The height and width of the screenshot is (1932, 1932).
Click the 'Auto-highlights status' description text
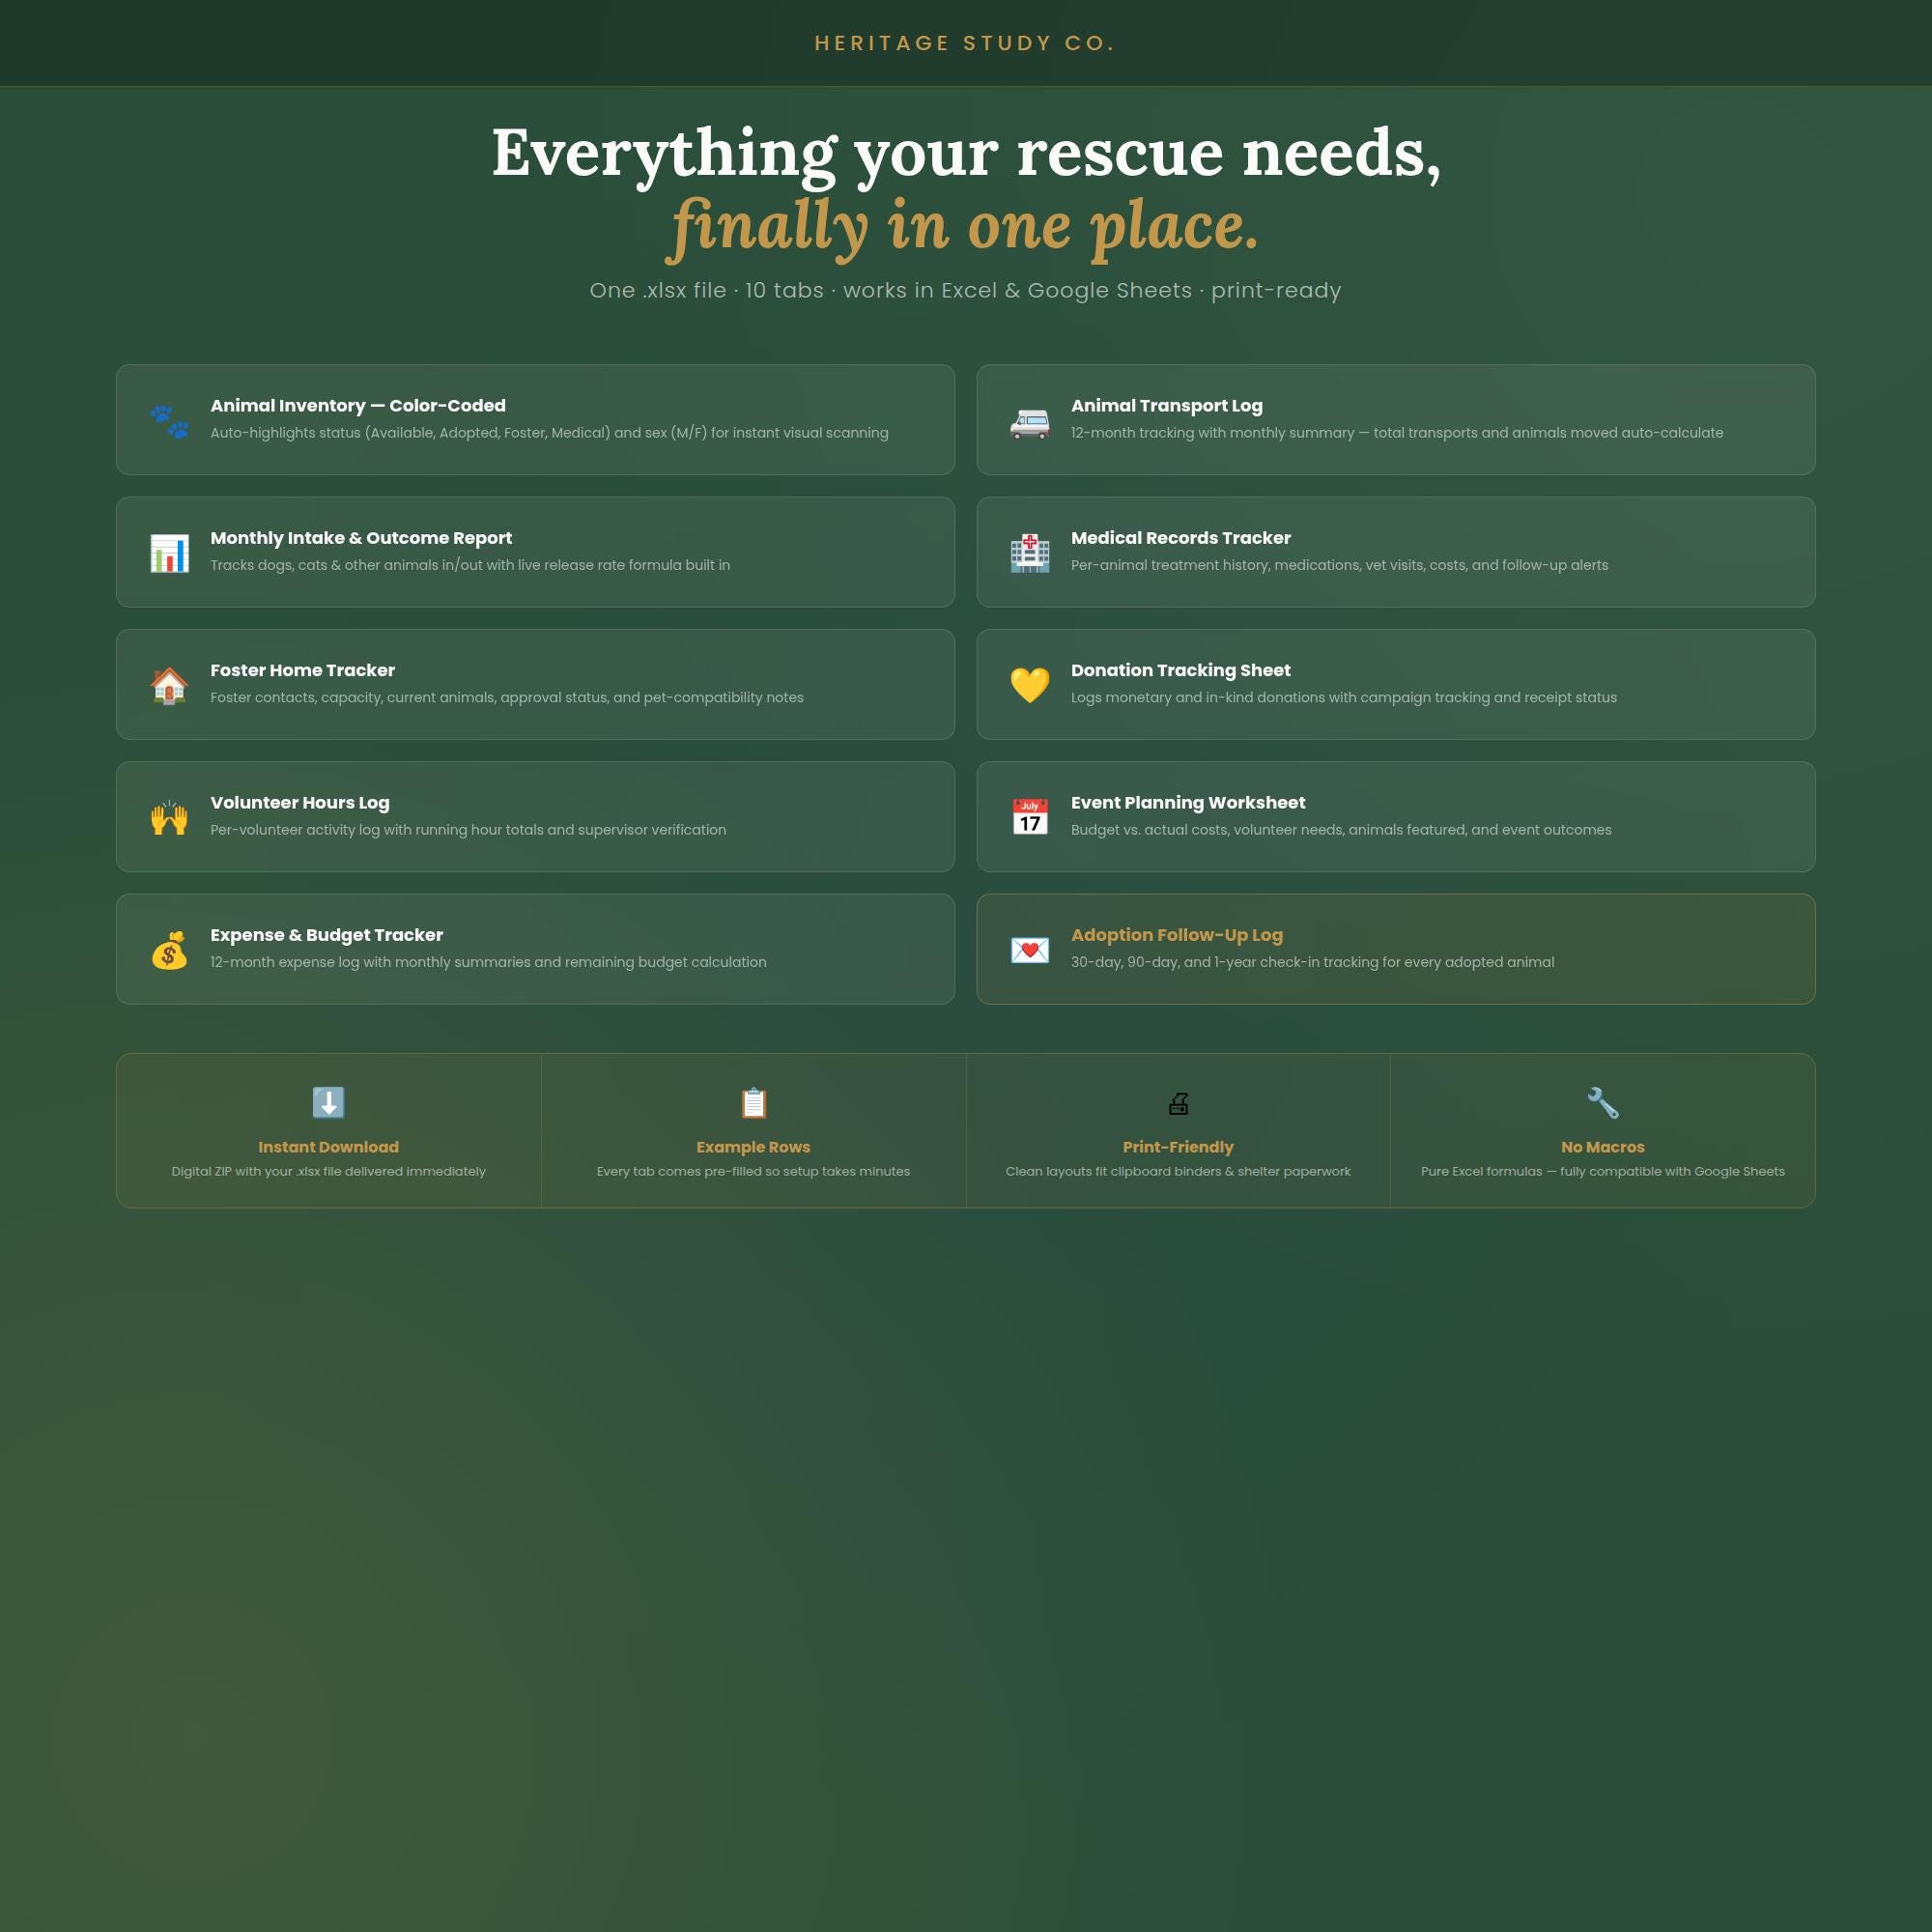549,433
